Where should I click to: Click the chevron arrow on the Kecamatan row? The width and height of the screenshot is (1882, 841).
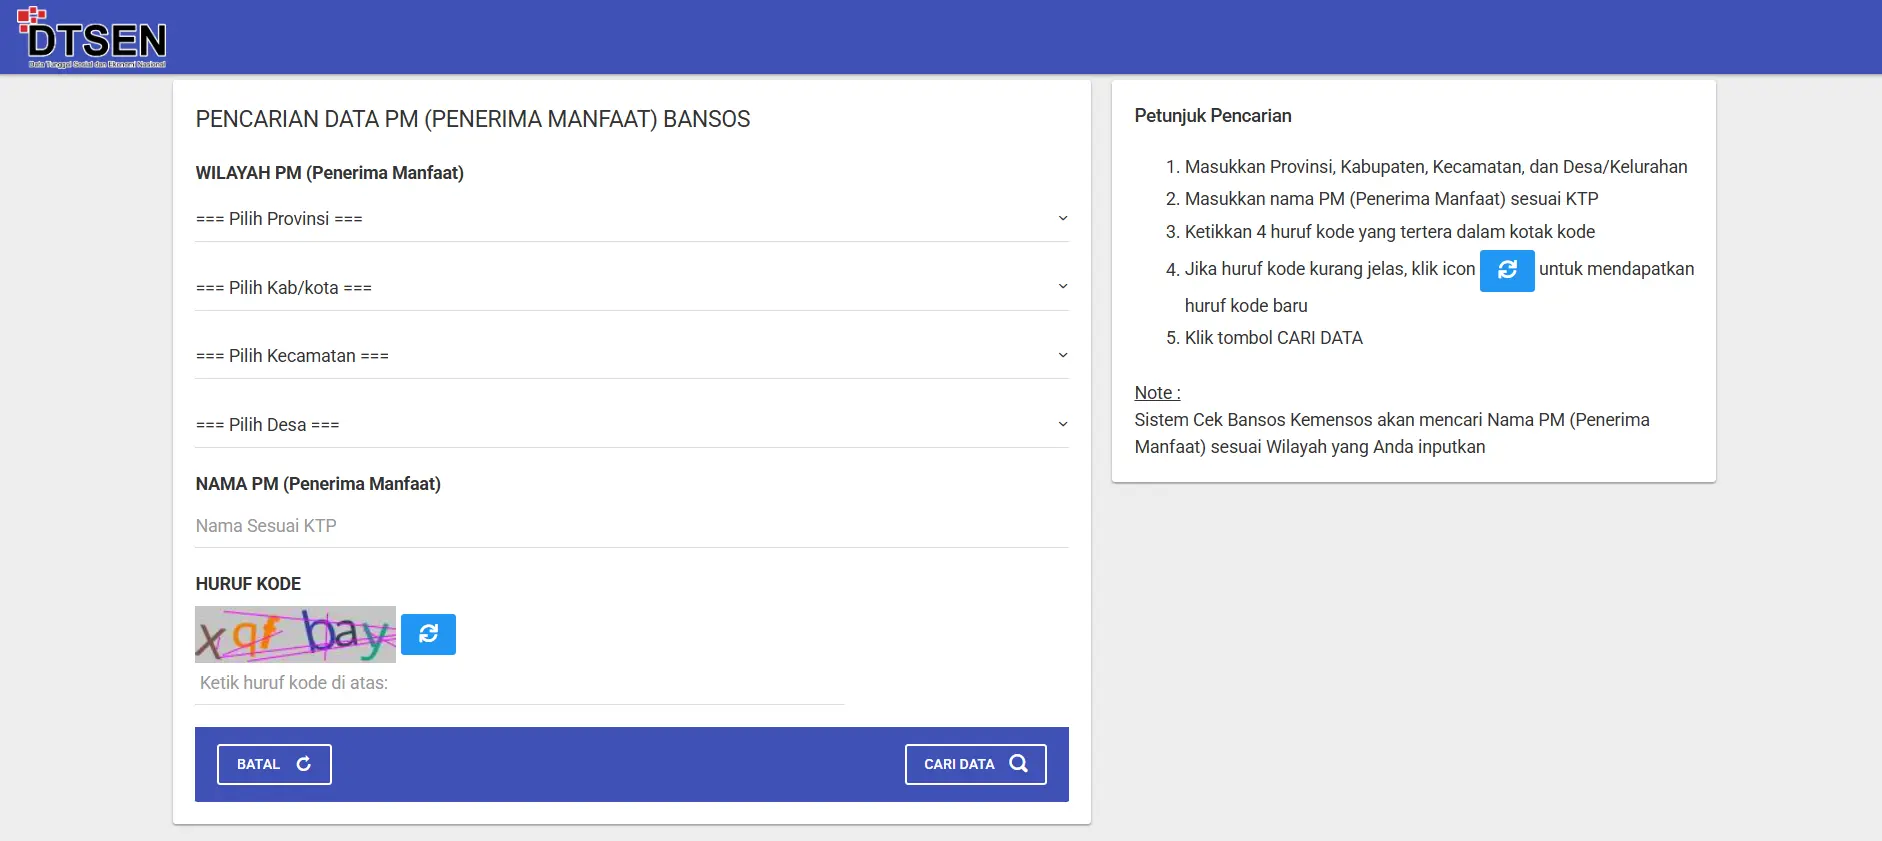point(1062,355)
